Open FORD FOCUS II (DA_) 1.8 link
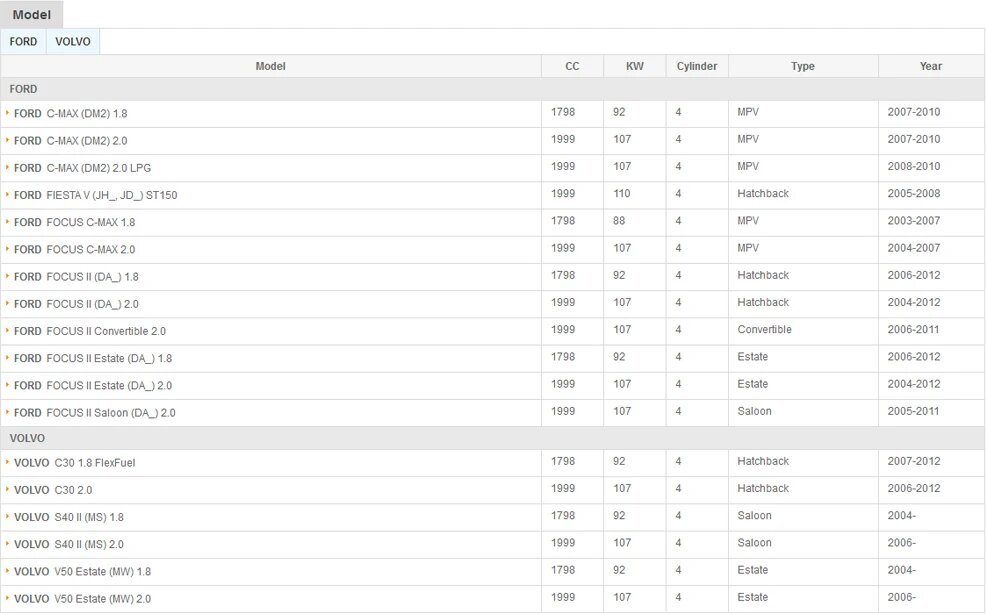This screenshot has height=614, width=986. click(76, 277)
